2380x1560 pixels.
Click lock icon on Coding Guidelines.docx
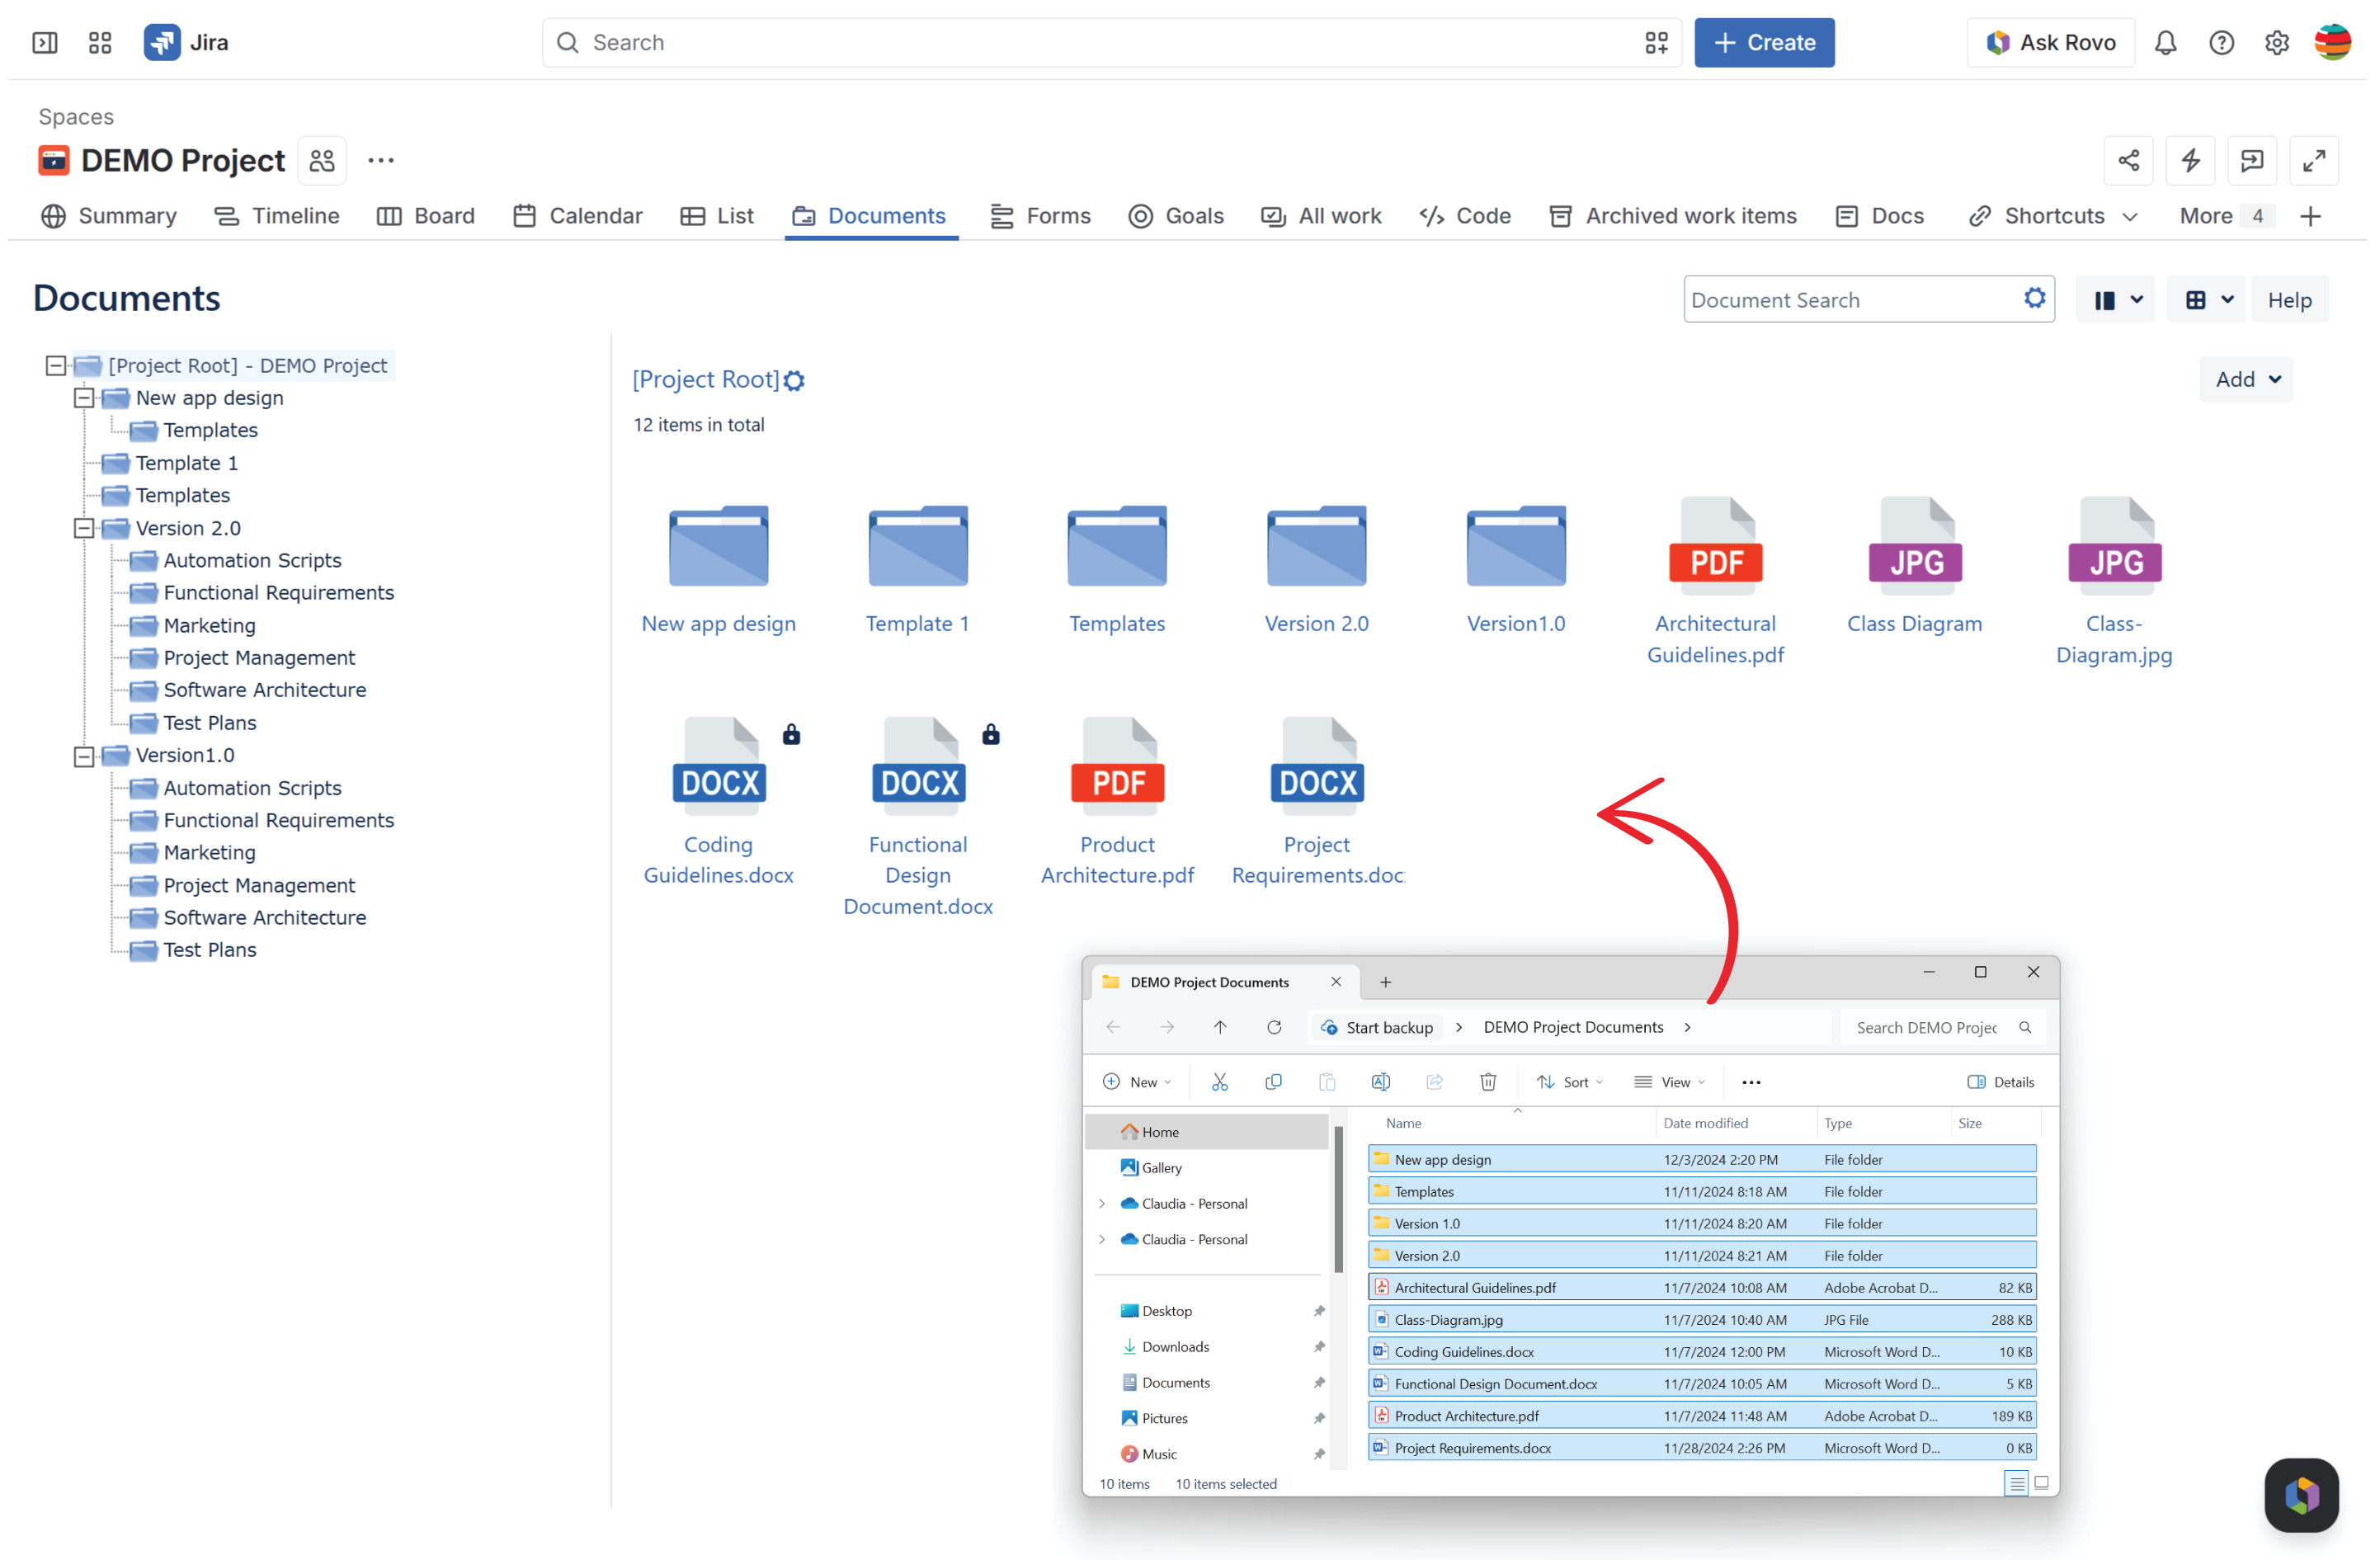tap(791, 734)
